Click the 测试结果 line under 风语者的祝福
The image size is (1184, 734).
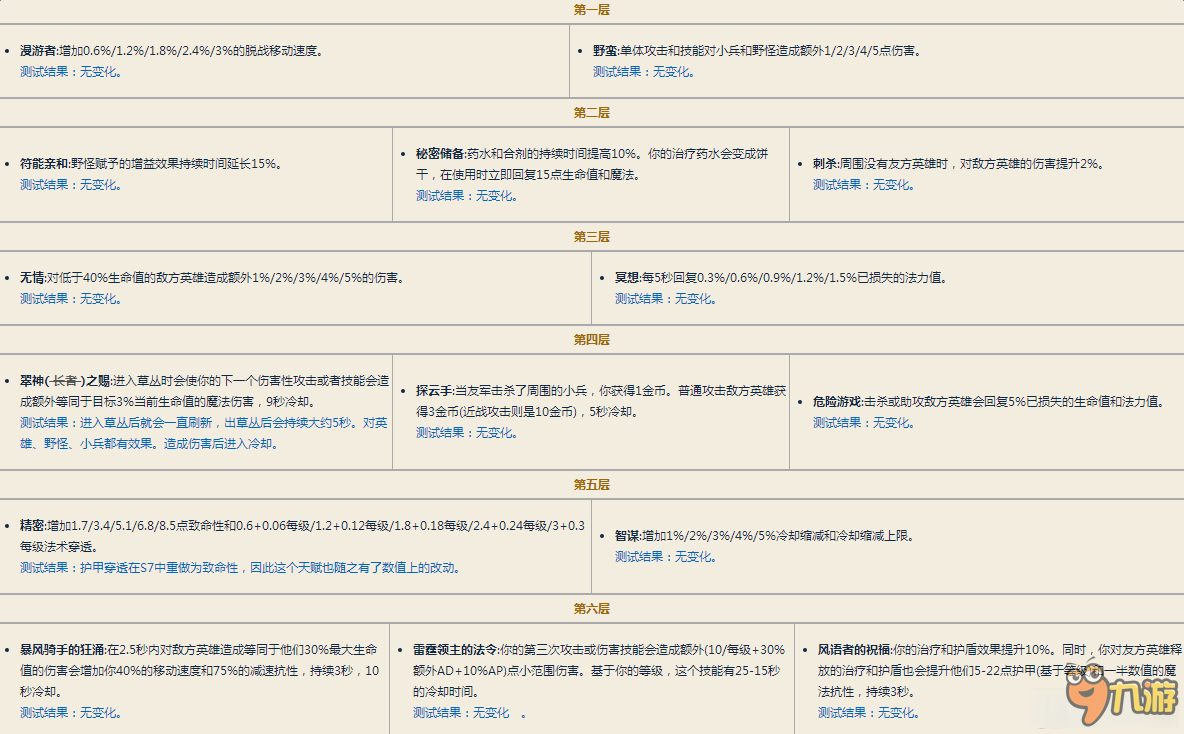pos(868,712)
